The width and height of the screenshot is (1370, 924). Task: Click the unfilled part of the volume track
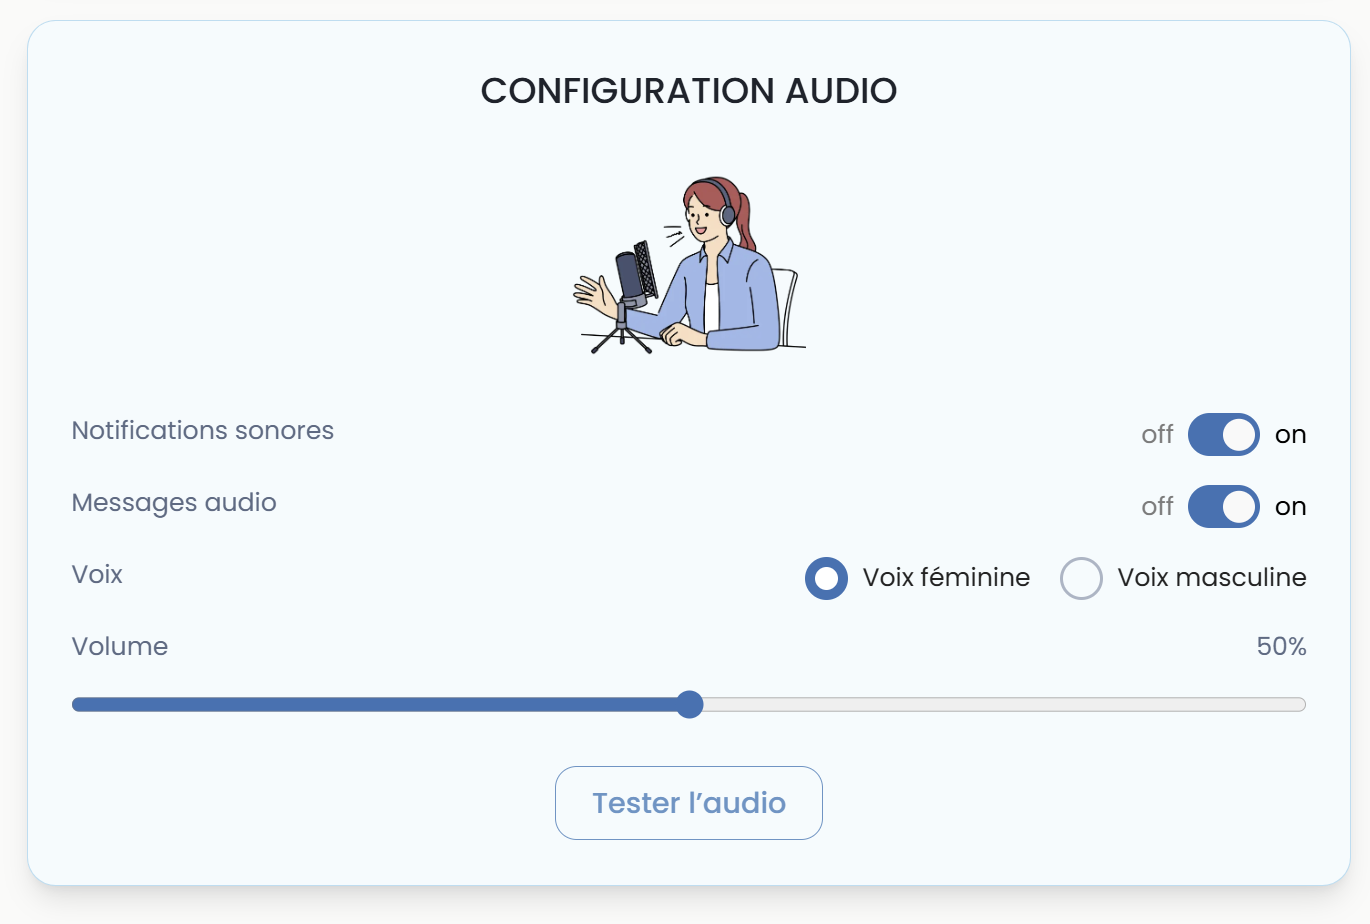pos(1000,705)
